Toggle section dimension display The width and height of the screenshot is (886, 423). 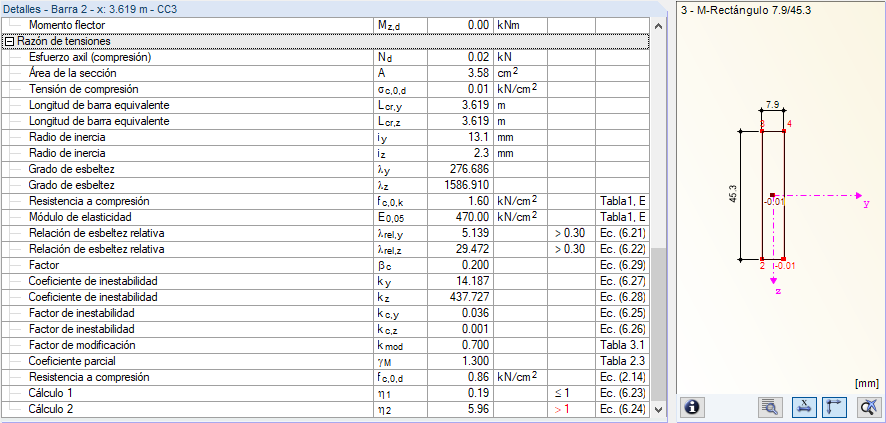click(802, 406)
